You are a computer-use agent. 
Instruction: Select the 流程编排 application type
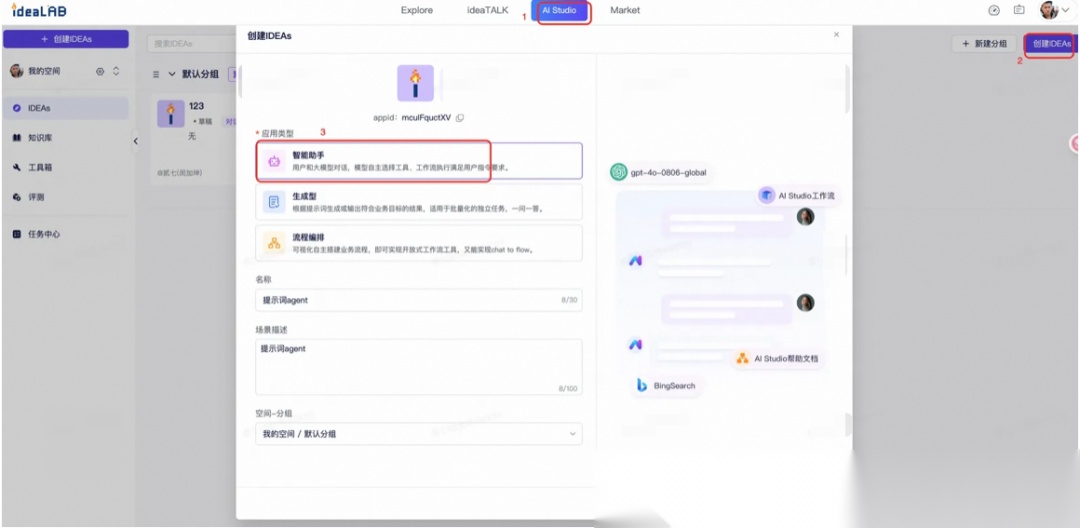pos(419,243)
